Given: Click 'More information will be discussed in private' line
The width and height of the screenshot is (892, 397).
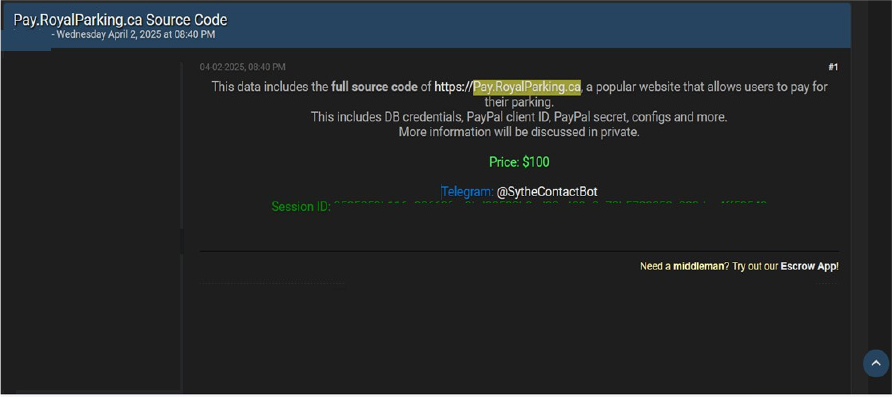Looking at the screenshot, I should 519,132.
